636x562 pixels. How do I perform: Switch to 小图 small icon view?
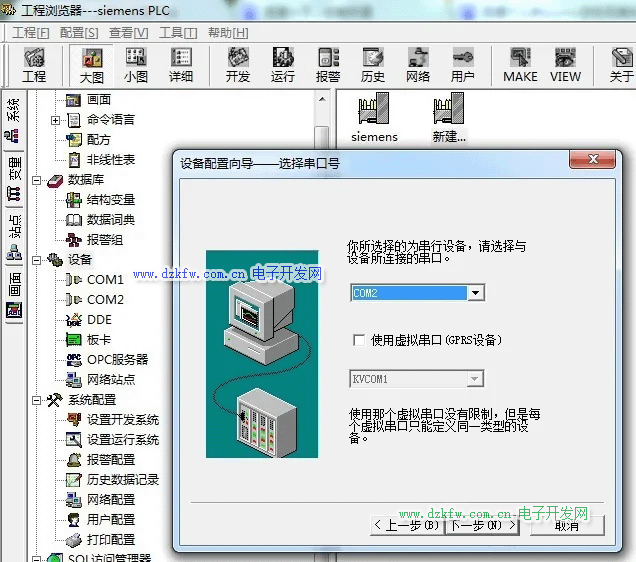click(x=136, y=65)
